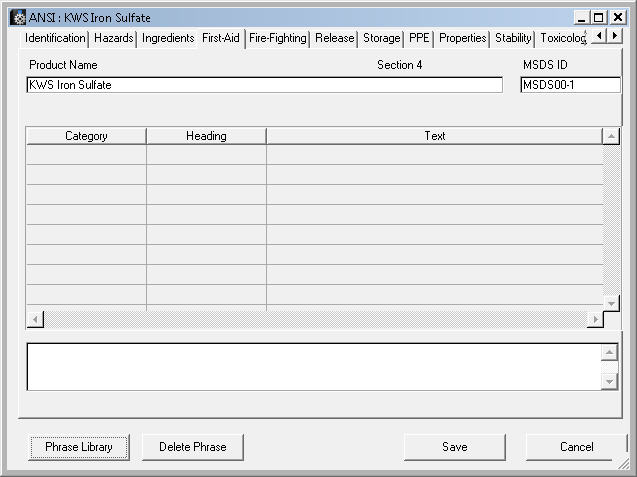This screenshot has width=637, height=477.
Task: Click the MSDS ID field
Action: coord(570,85)
